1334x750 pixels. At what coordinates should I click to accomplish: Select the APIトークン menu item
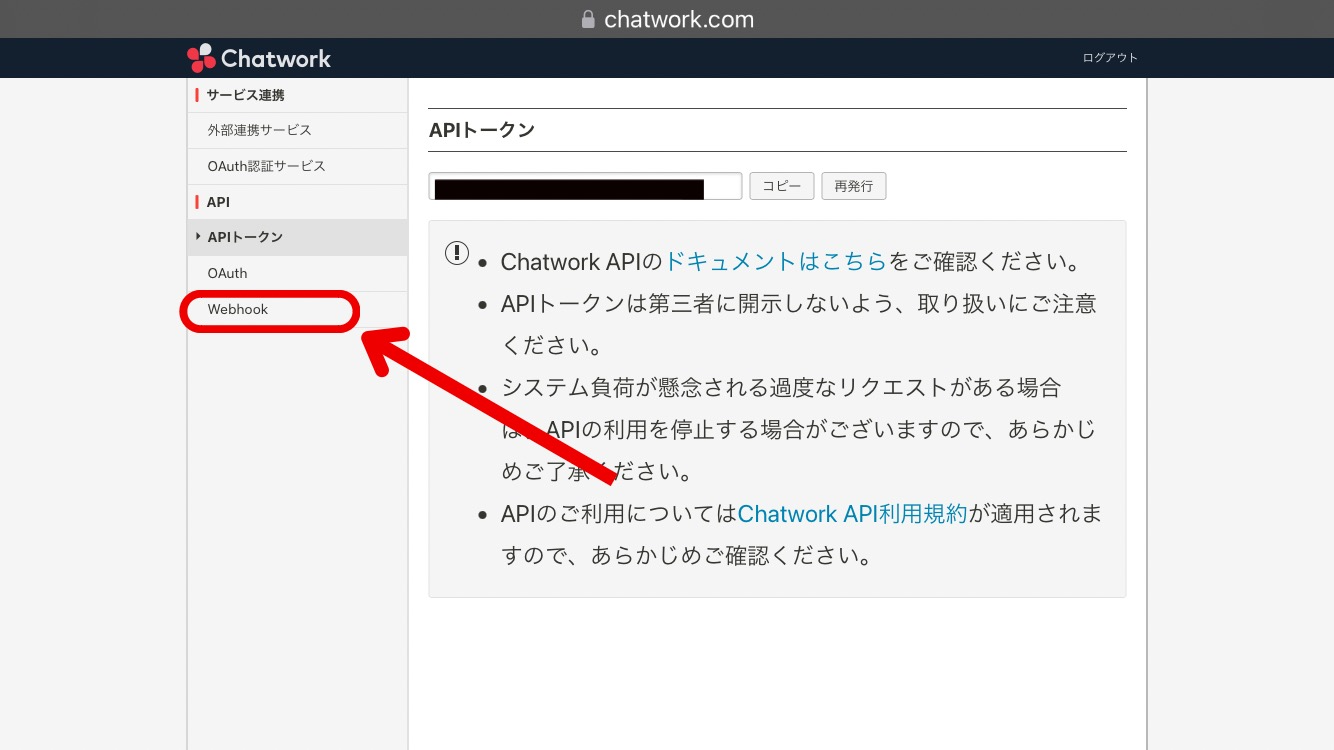coord(245,238)
